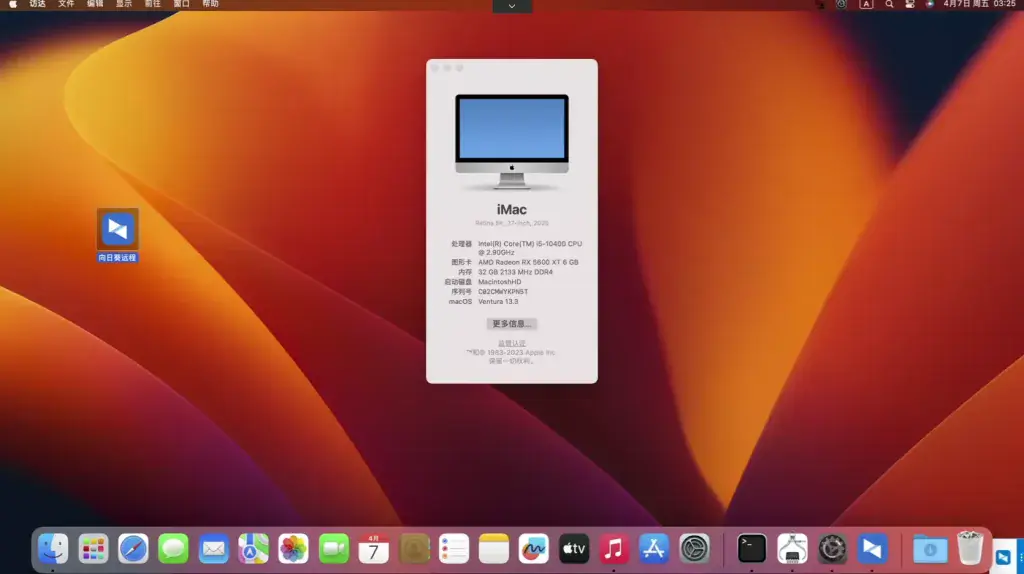Screen dimensions: 1024x574
Task: Open the Trash in the Dock
Action: (970, 548)
